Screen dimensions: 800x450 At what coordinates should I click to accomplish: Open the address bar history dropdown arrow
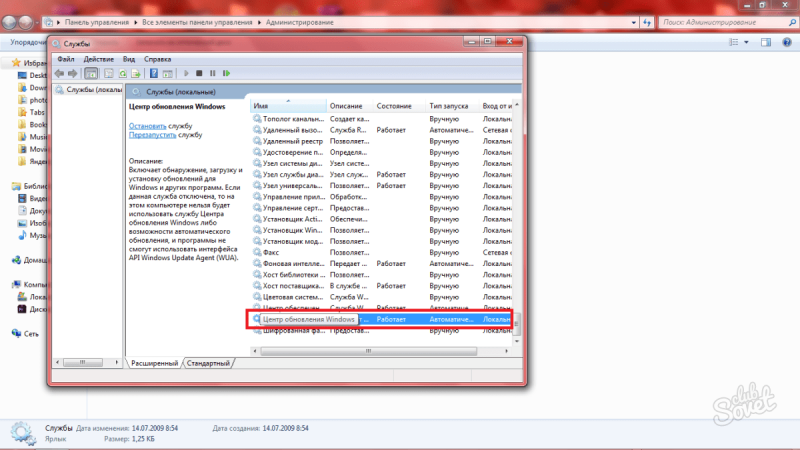pos(634,22)
